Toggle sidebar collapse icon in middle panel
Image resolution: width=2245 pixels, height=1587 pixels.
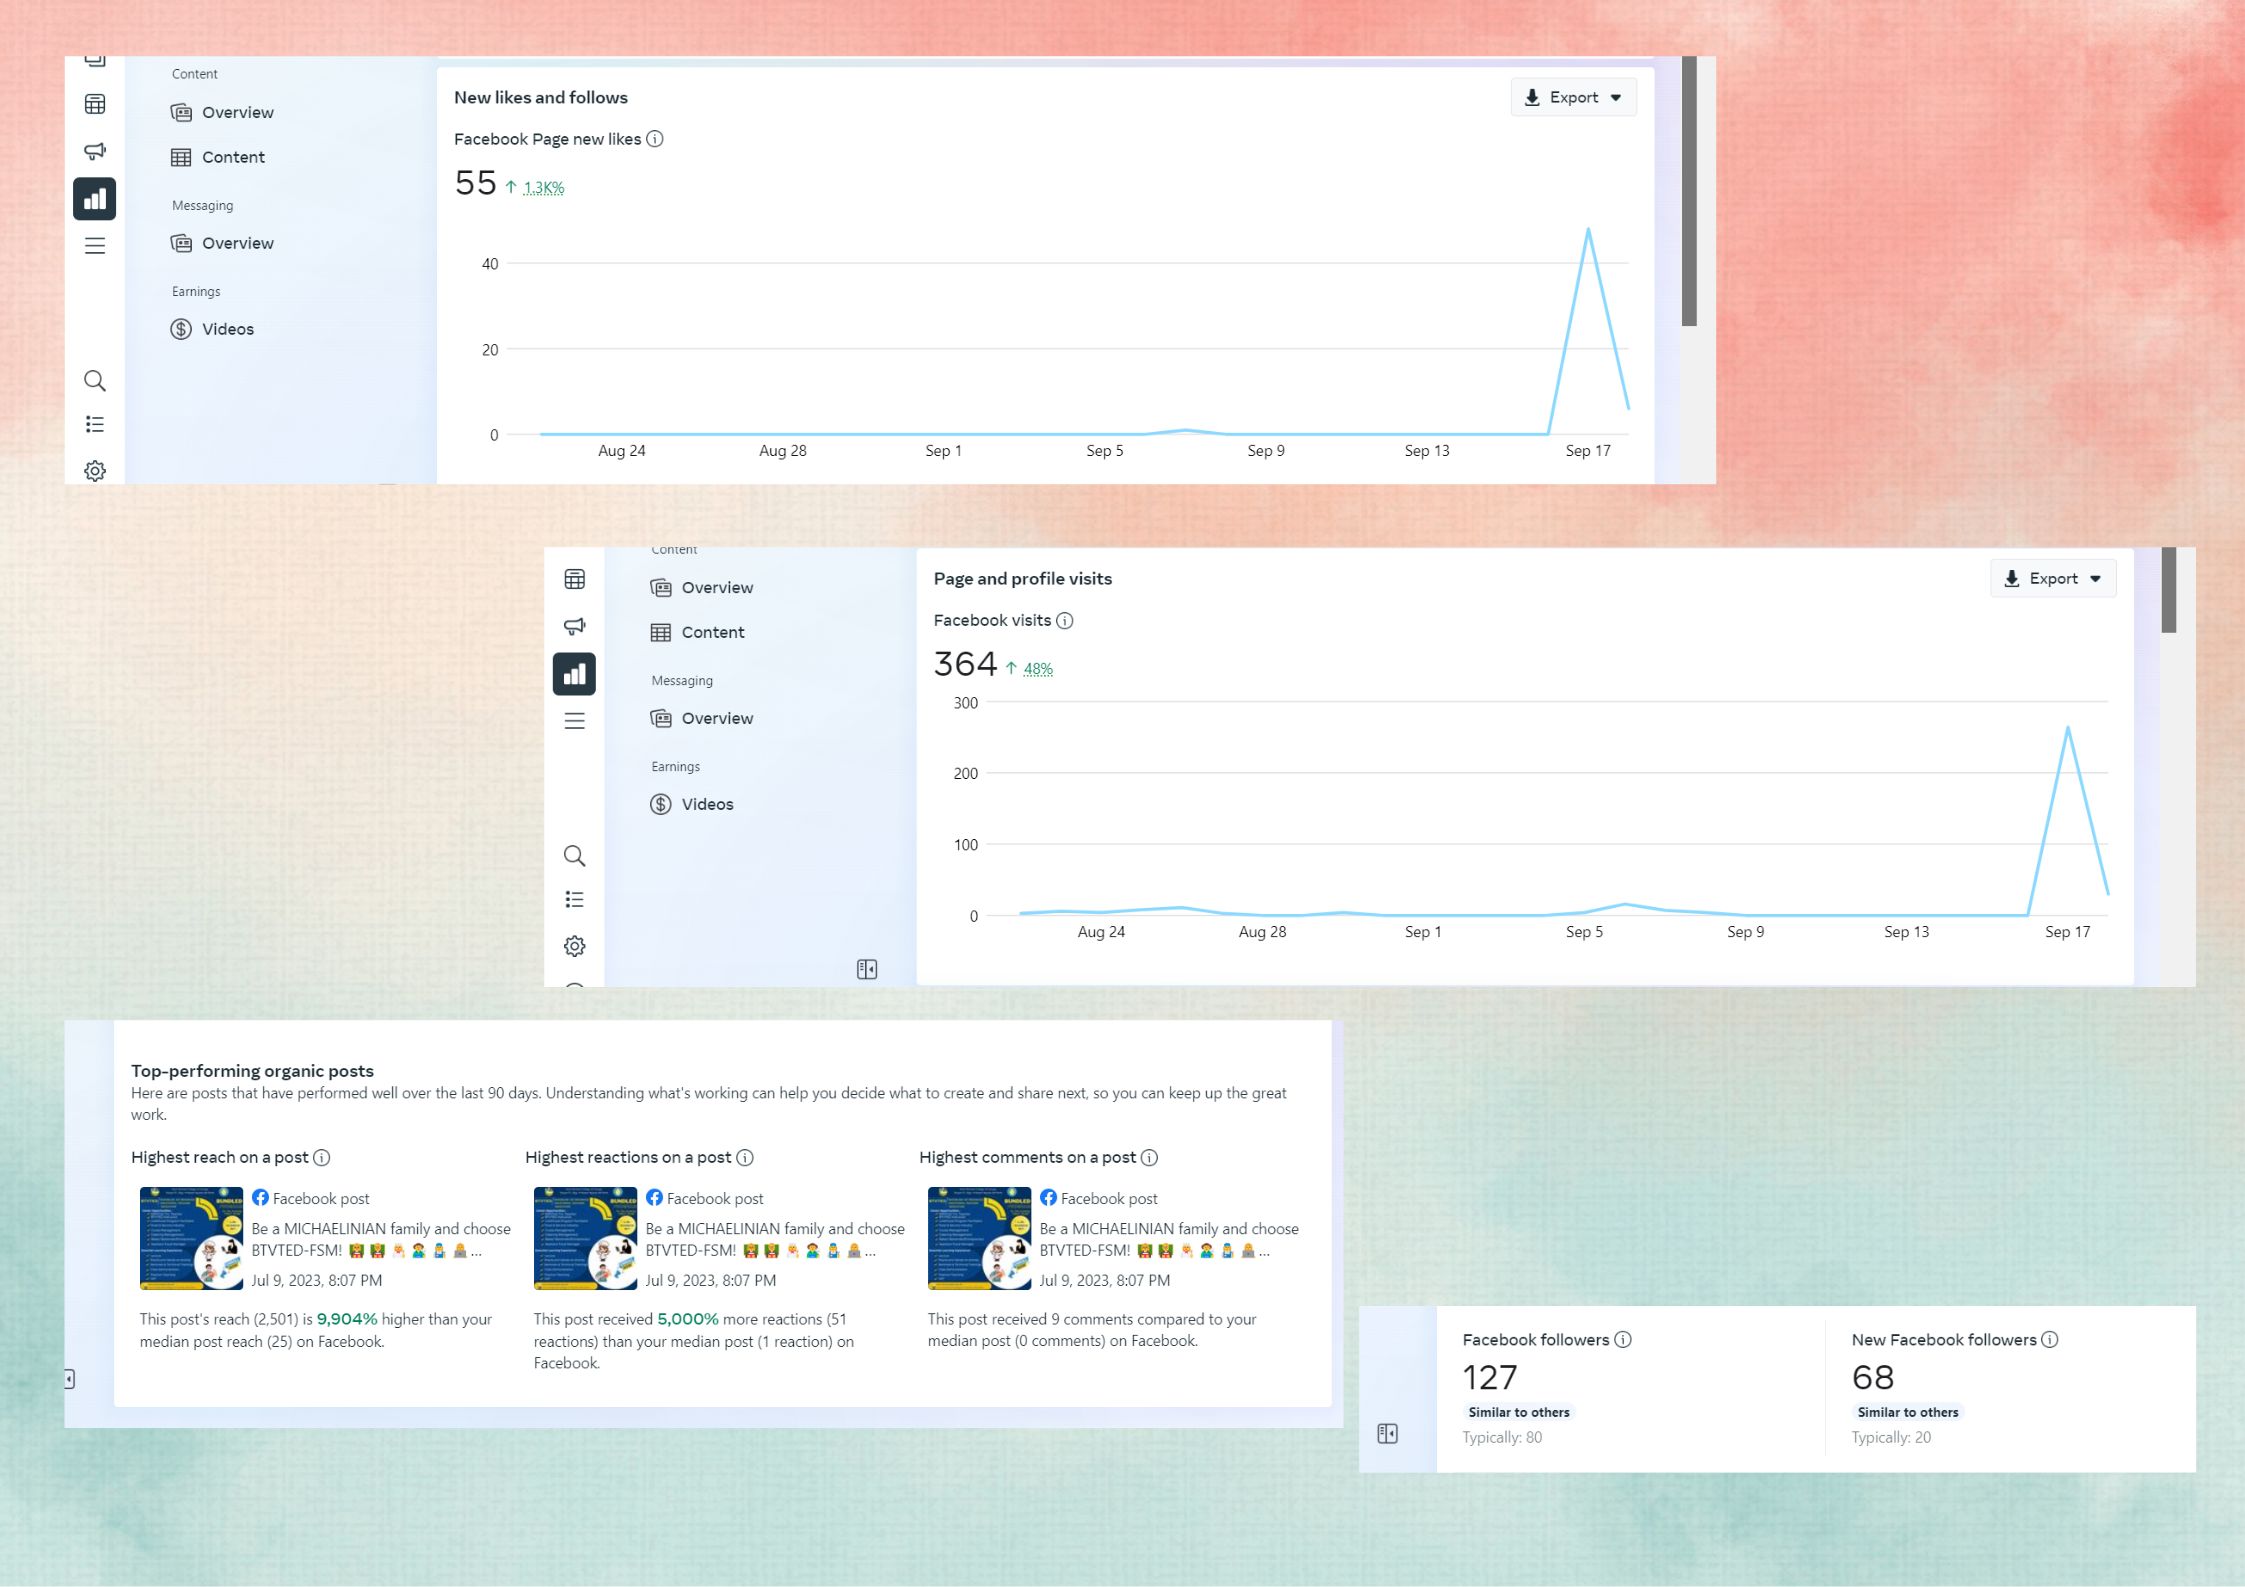867,969
